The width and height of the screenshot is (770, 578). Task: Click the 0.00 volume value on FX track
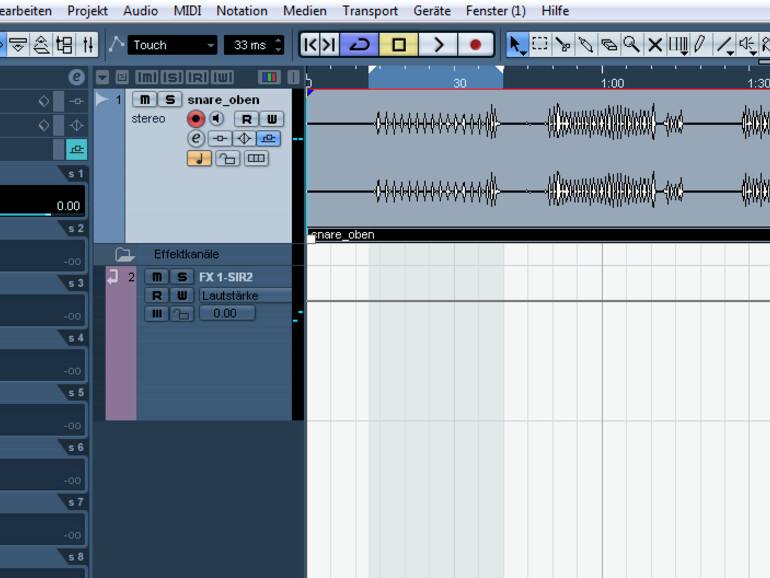(x=226, y=313)
